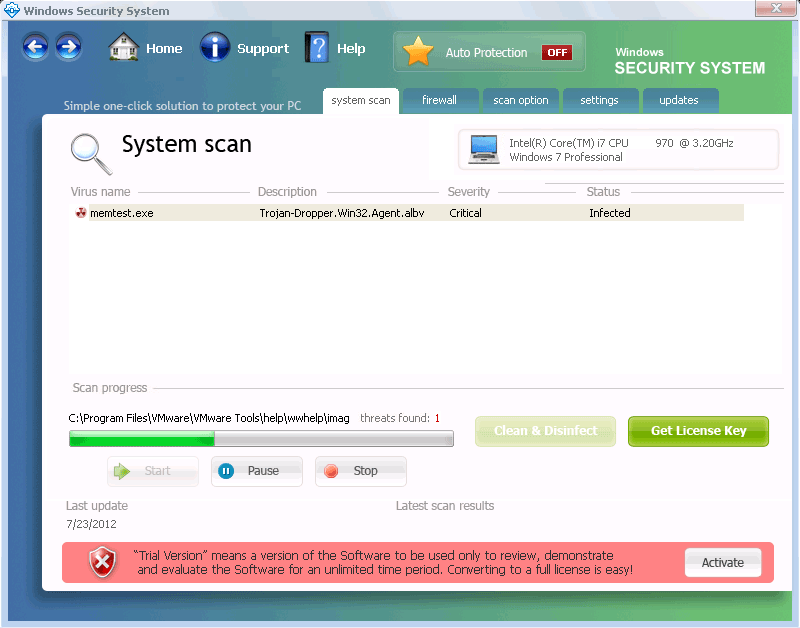Open the scan option tab
Viewport: 800px width, 628px height.
tap(520, 101)
